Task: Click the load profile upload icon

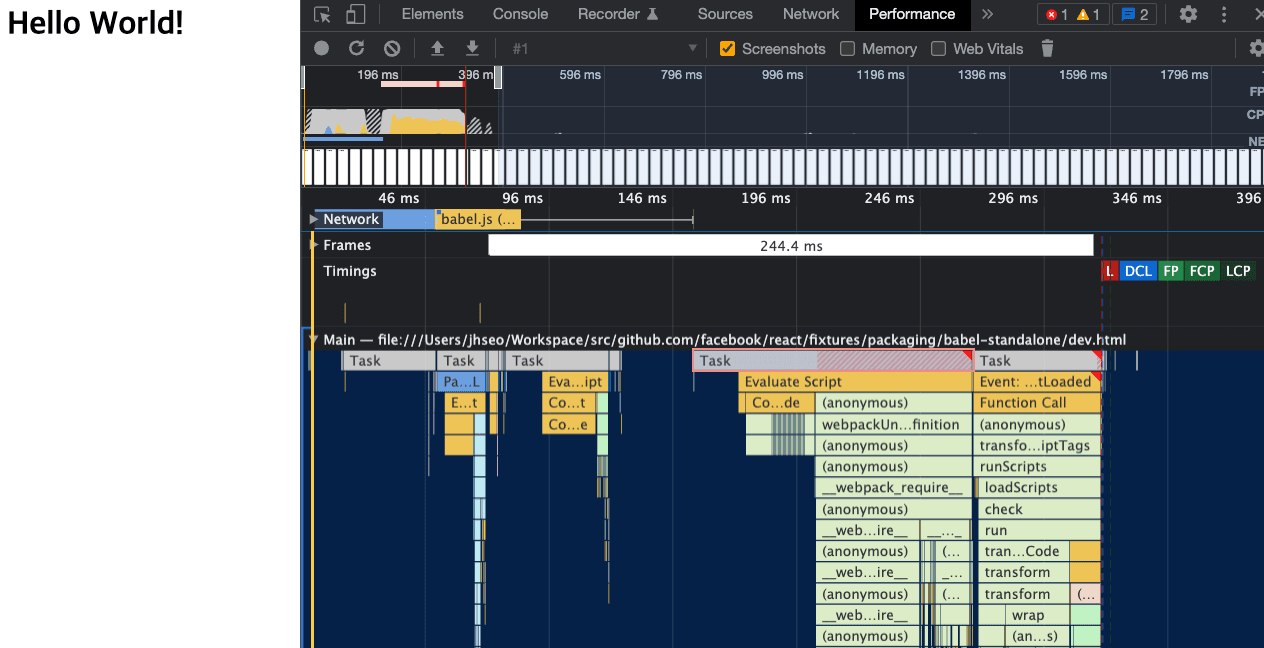Action: coord(437,48)
